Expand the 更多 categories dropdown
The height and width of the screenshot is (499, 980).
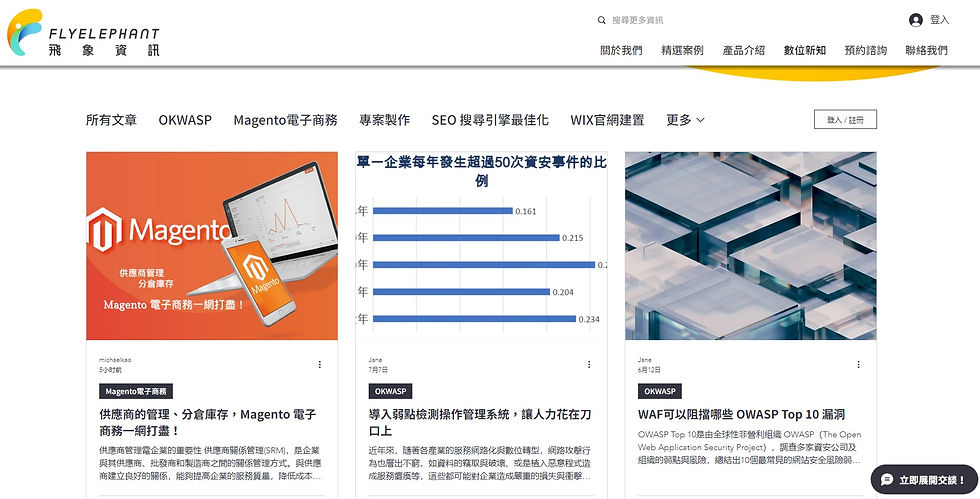(x=685, y=119)
